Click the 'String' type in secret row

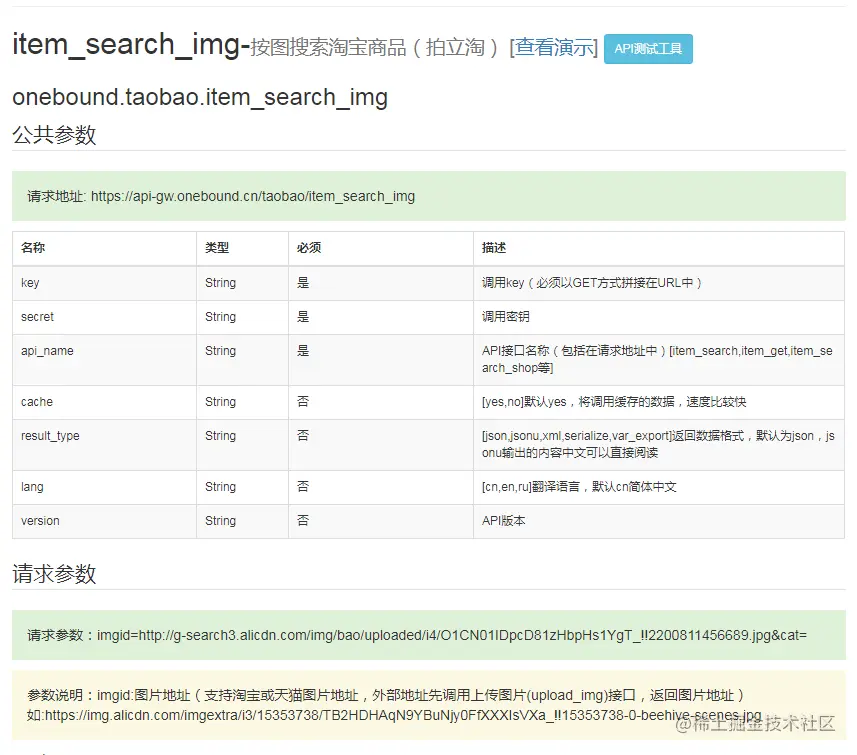220,317
